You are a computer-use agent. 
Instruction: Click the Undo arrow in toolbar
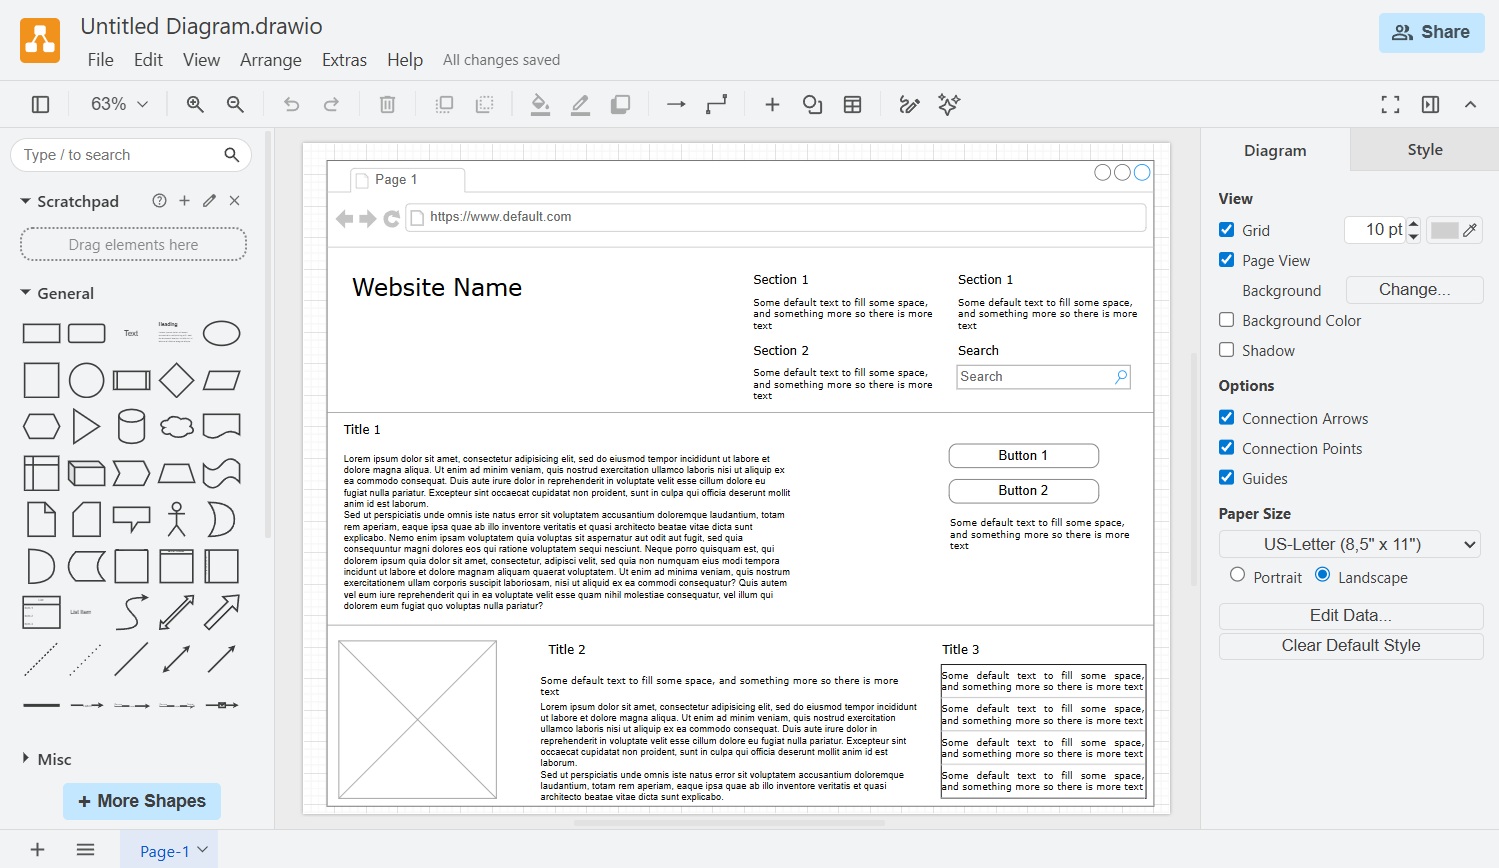tap(291, 104)
